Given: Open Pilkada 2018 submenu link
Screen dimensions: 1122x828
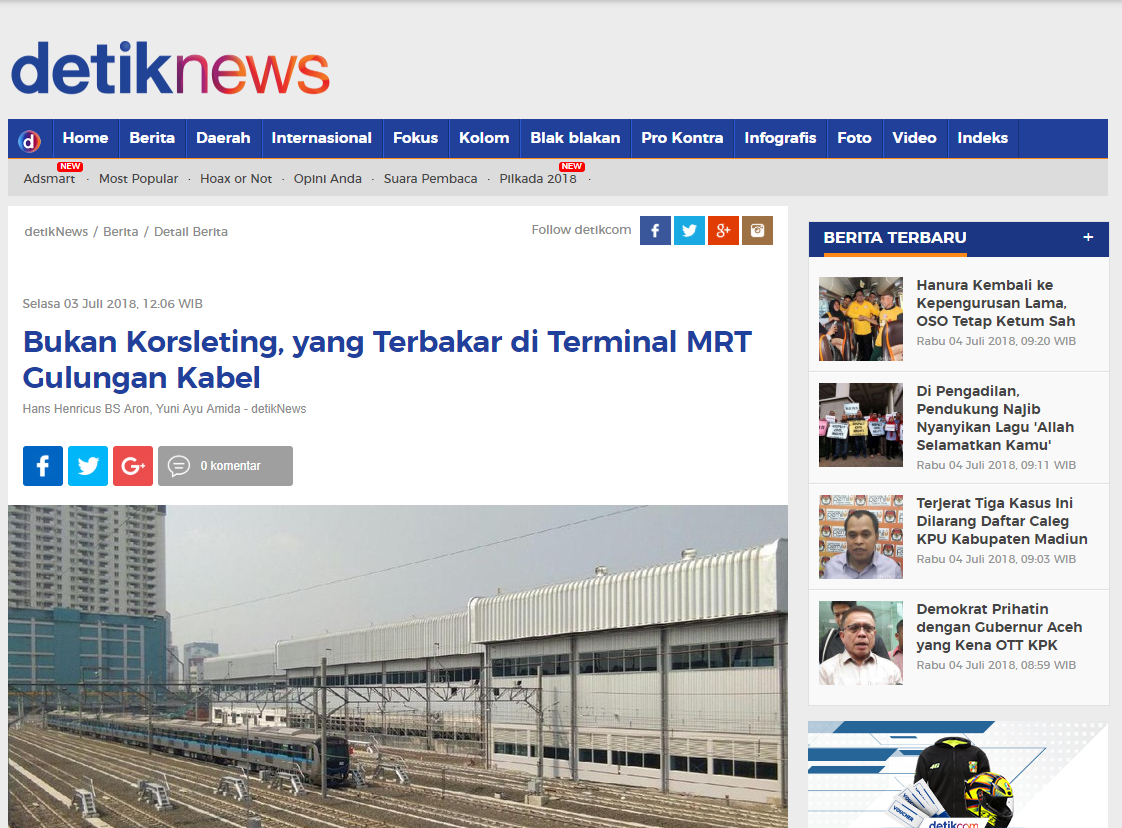Looking at the screenshot, I should click(x=538, y=179).
